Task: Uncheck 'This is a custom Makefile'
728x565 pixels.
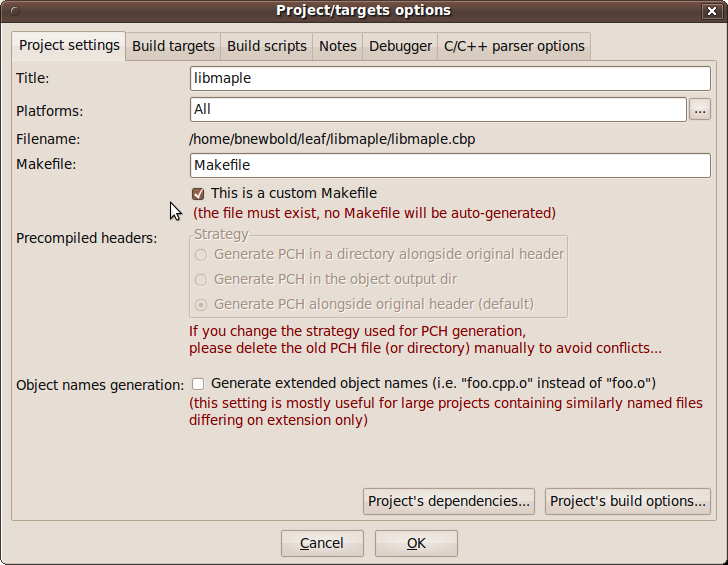Action: click(x=198, y=194)
